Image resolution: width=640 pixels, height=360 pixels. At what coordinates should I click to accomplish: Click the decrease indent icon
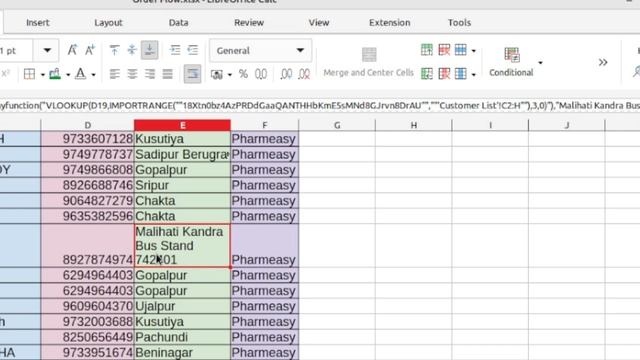[x=193, y=50]
